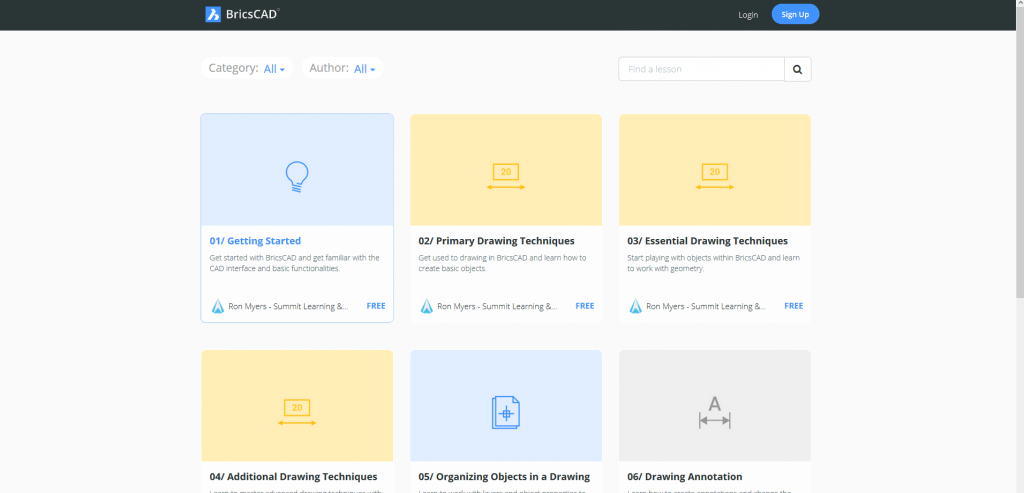The height and width of the screenshot is (493, 1024).
Task: Click Ron Myers author name on Primary Drawing card
Action: click(x=497, y=306)
